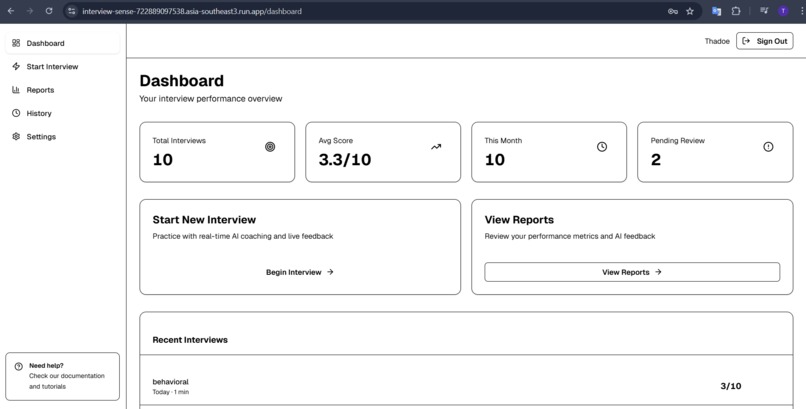Click the Google Translate extension icon
Viewport: 806px width, 409px height.
point(716,11)
